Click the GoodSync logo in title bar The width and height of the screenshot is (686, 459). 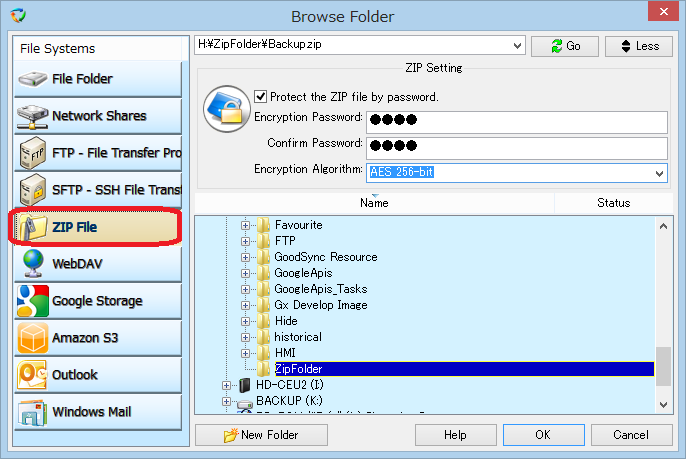pos(18,15)
